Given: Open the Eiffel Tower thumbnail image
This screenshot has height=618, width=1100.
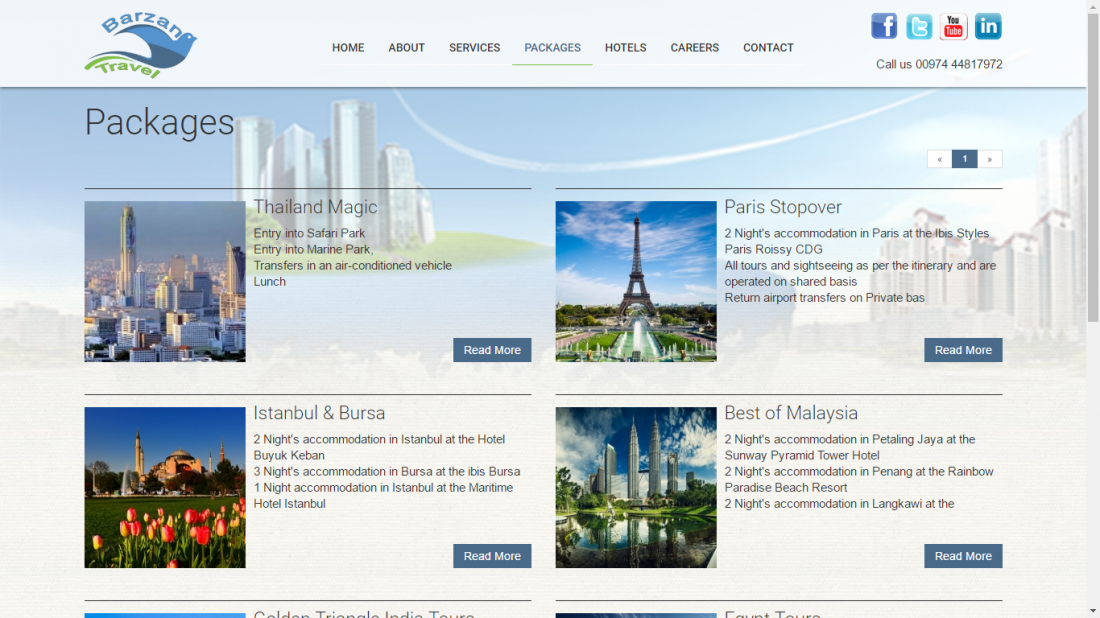Looking at the screenshot, I should pyautogui.click(x=636, y=281).
